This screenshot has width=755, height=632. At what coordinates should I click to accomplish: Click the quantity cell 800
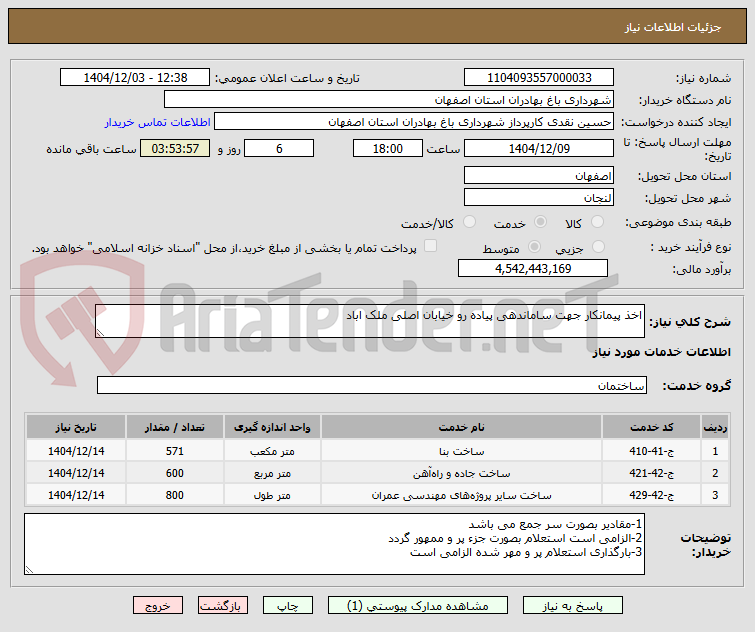[174, 495]
